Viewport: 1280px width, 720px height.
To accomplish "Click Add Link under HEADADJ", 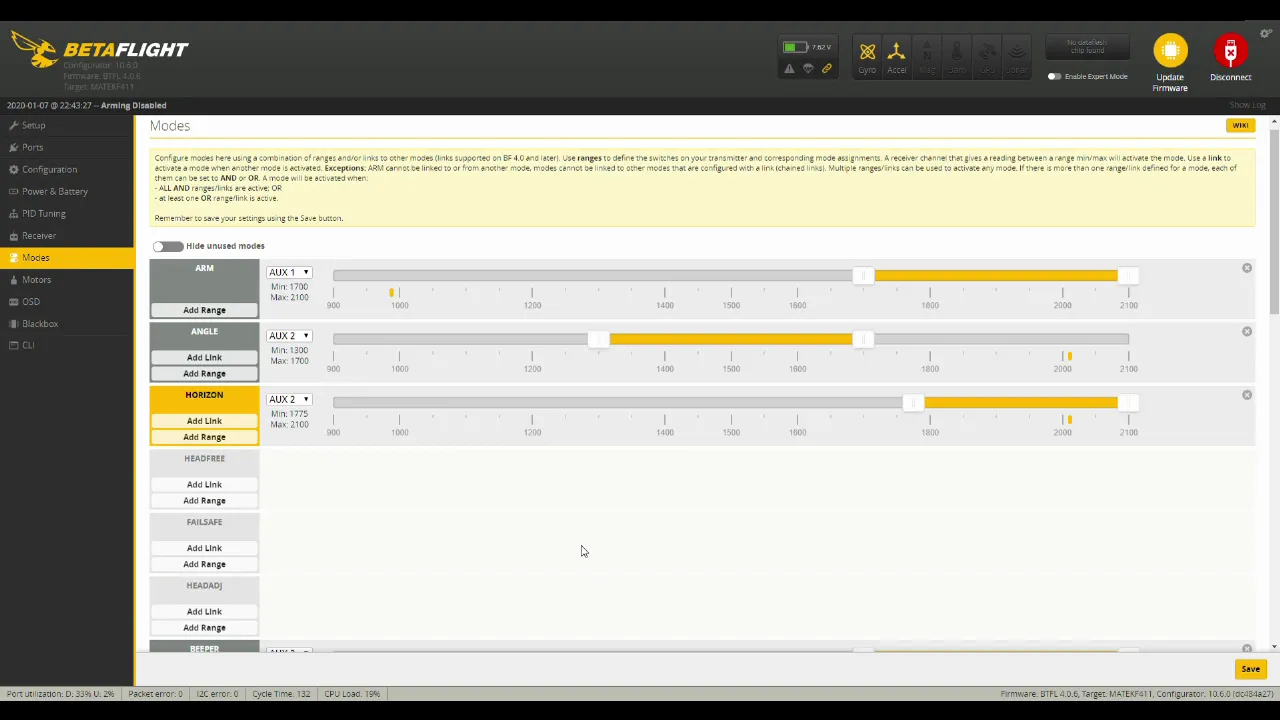I will coord(204,611).
